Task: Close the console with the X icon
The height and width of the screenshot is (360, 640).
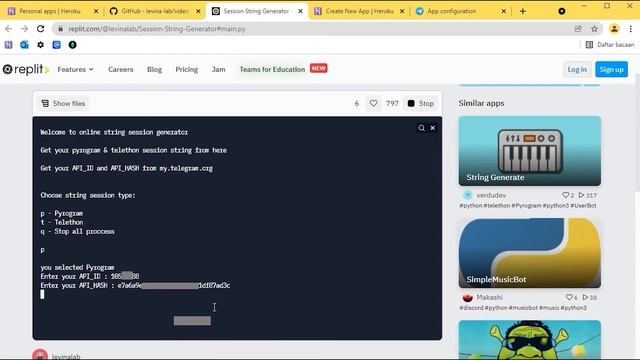Action: coord(433,128)
